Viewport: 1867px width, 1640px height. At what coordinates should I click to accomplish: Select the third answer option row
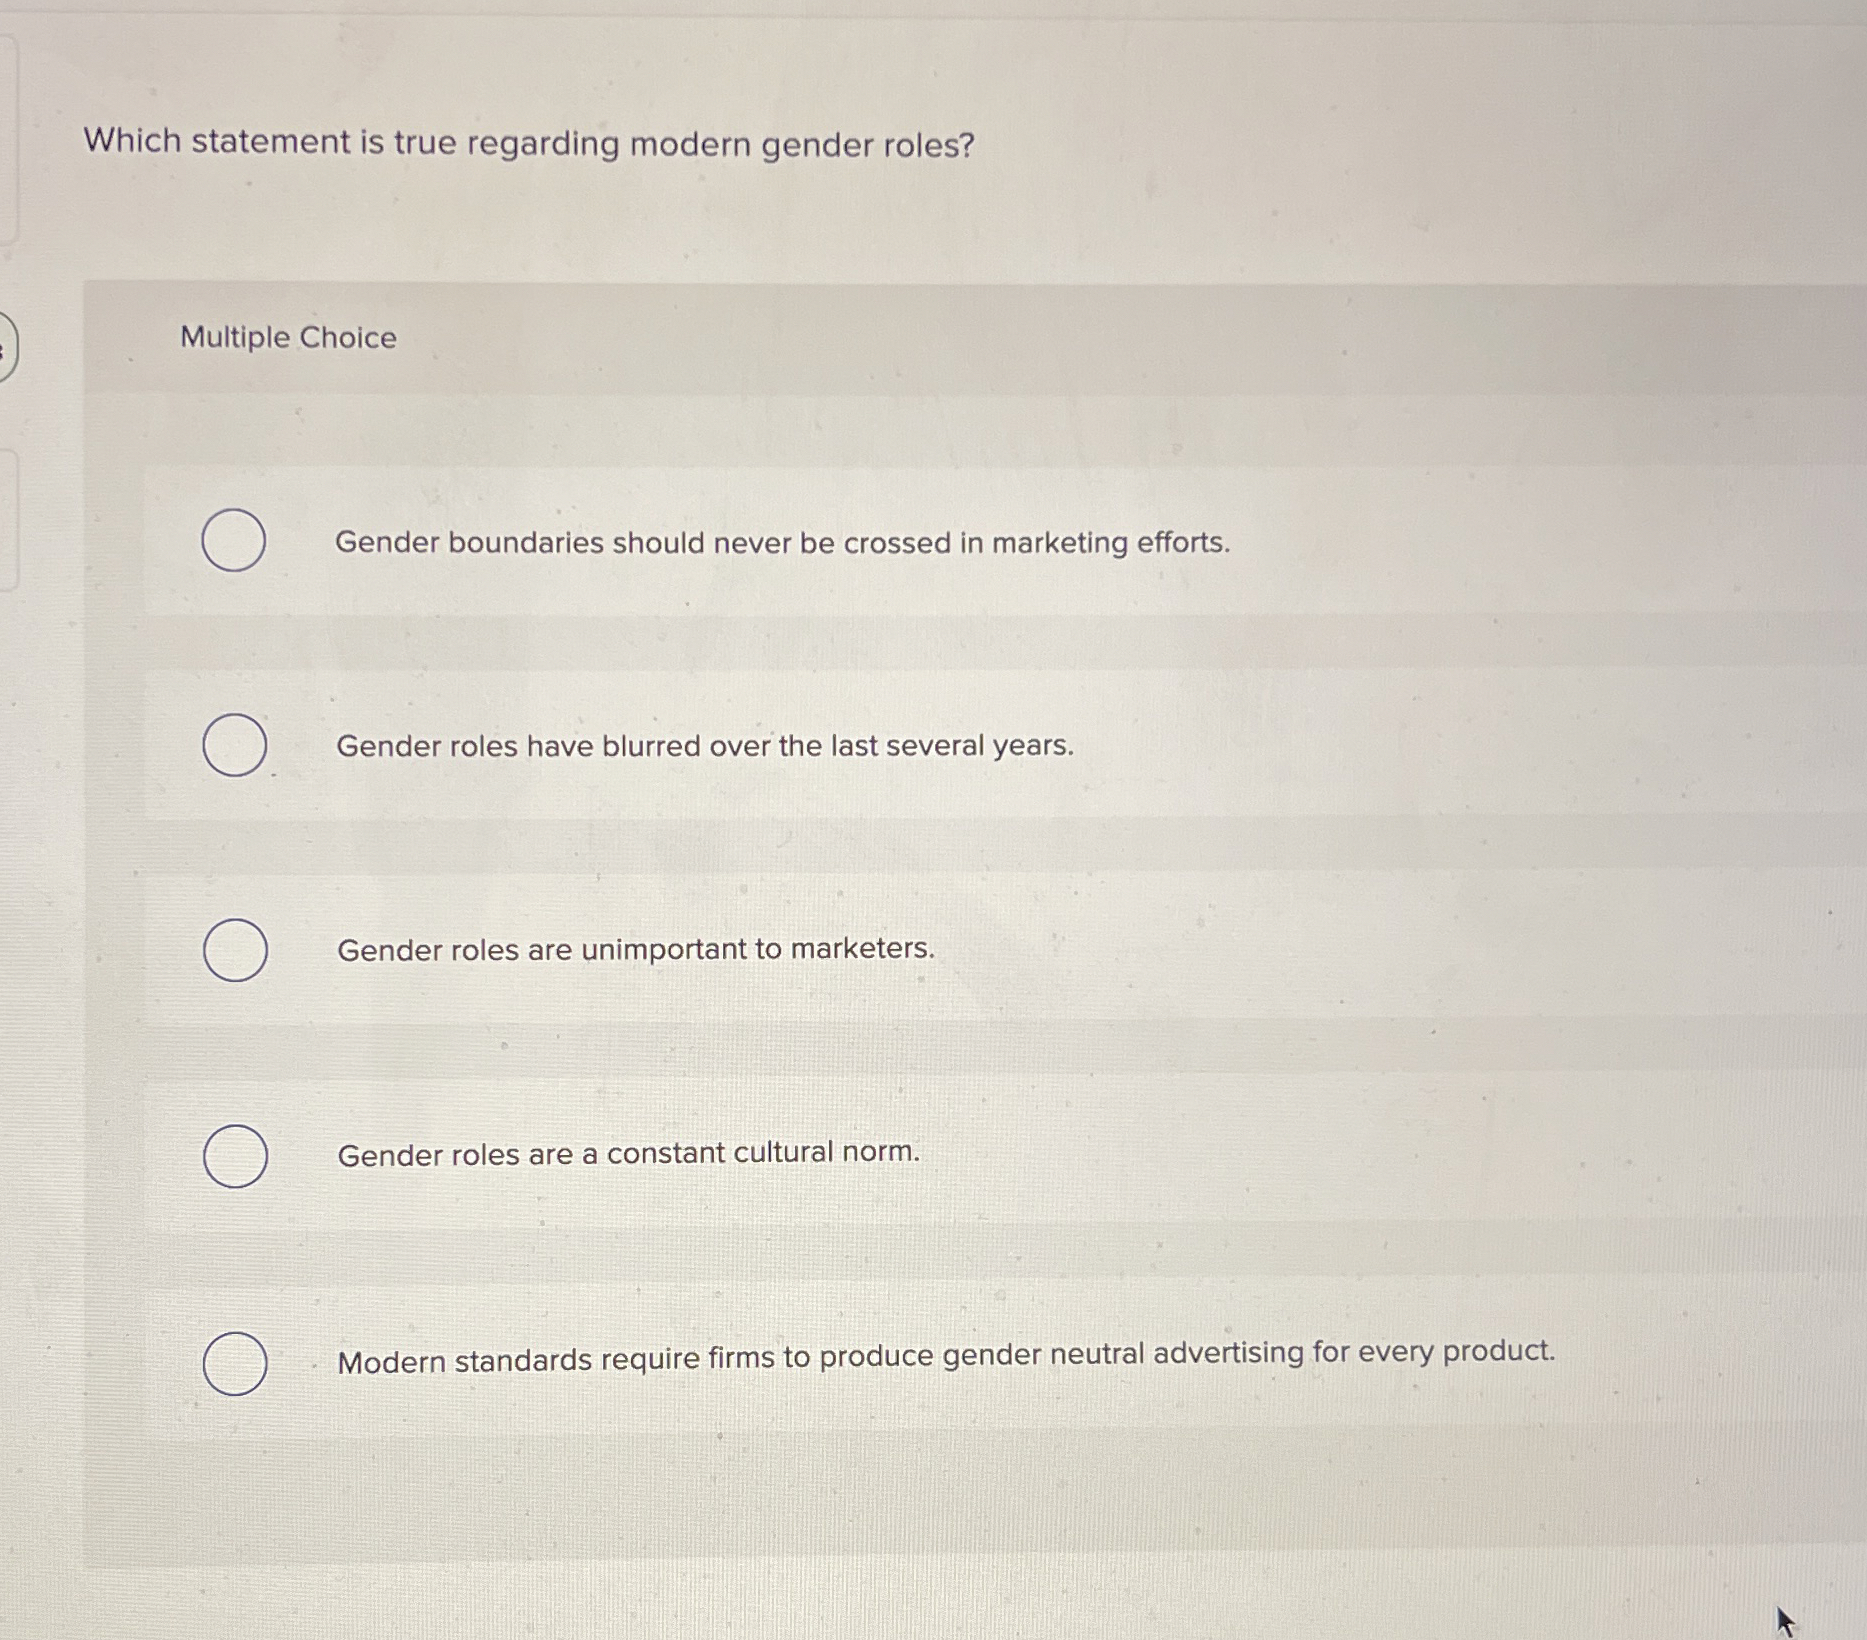tap(900, 951)
